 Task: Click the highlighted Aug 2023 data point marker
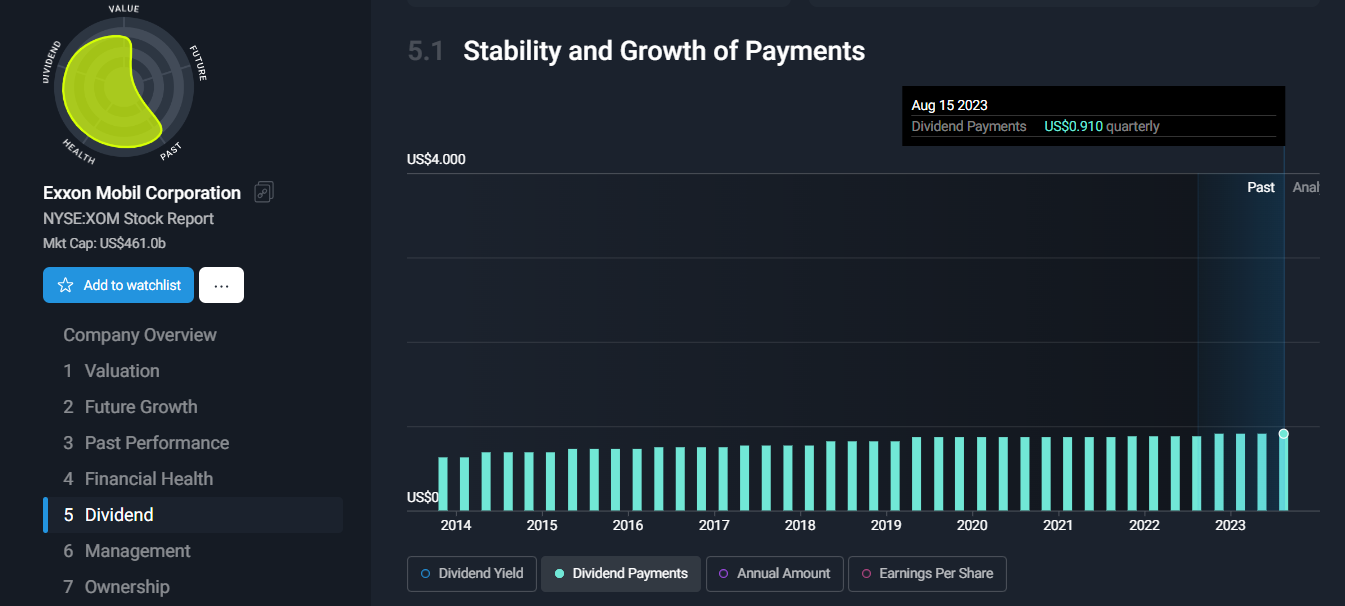1284,434
